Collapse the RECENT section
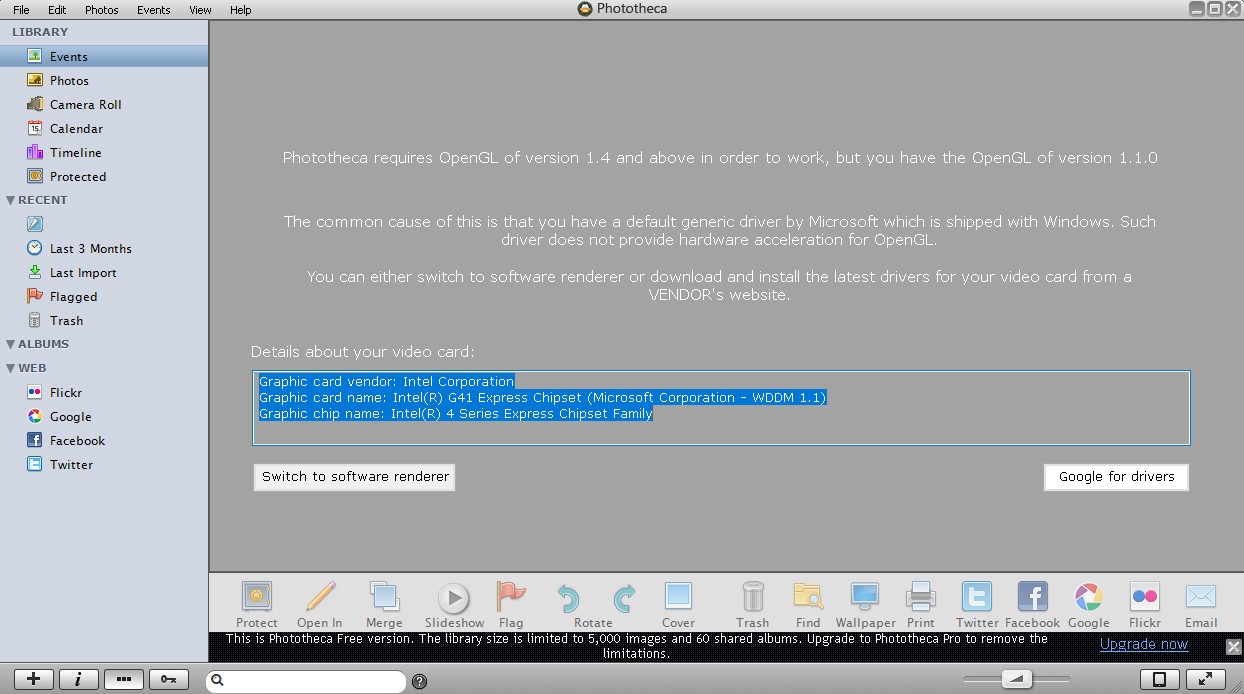Screen dimensions: 1244x694 coord(11,200)
